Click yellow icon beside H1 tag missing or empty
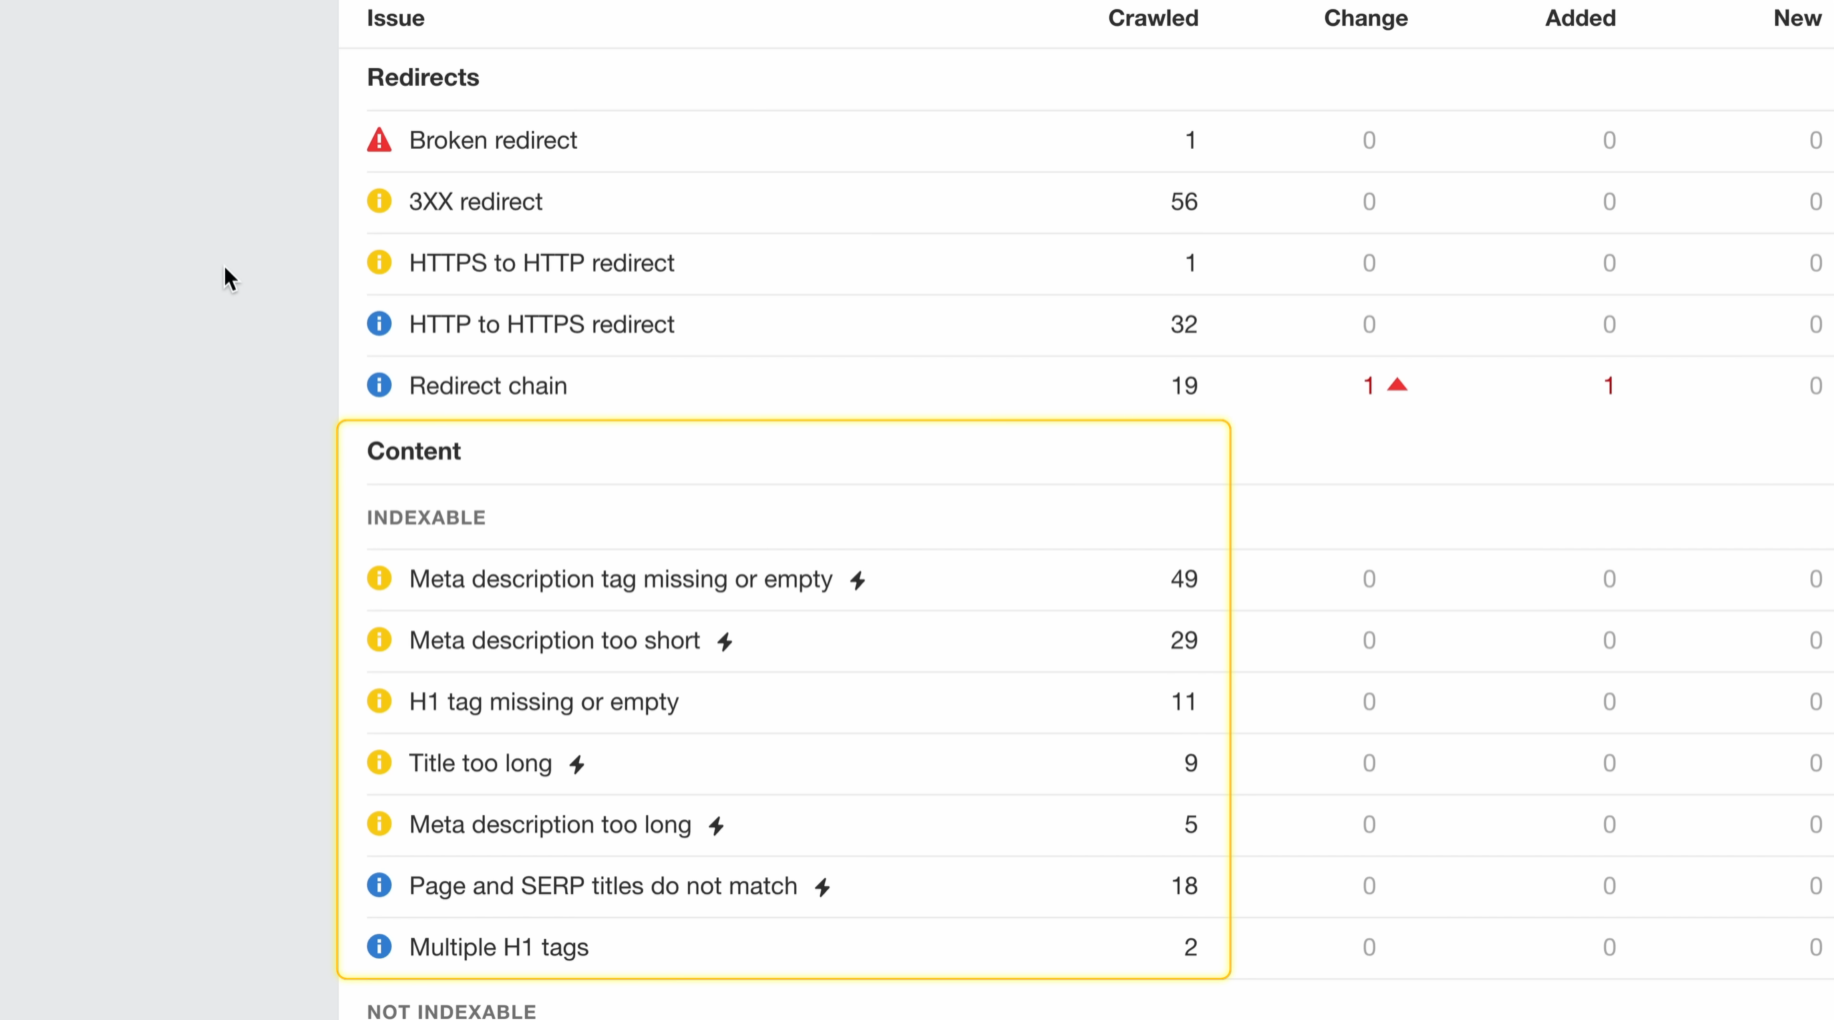1842x1020 pixels. coord(379,701)
